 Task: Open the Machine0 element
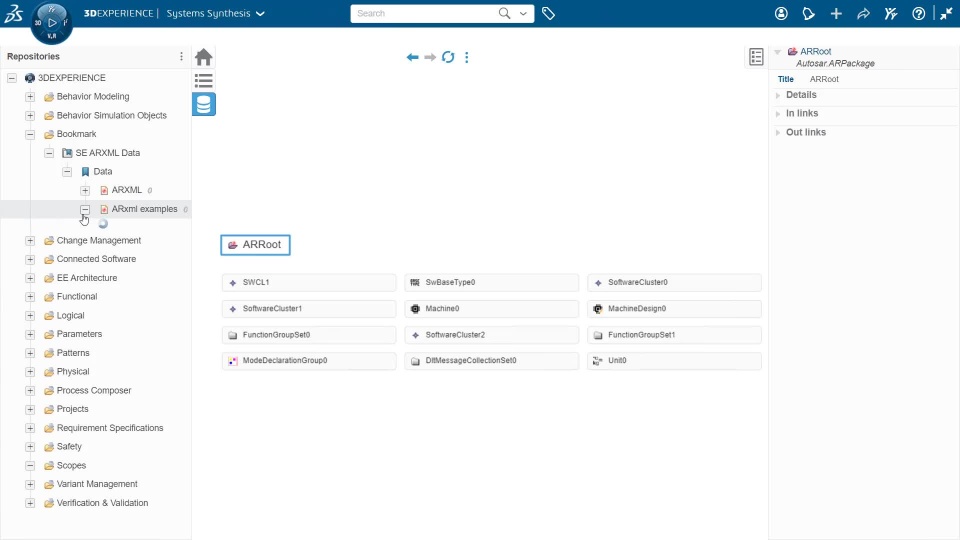point(491,309)
